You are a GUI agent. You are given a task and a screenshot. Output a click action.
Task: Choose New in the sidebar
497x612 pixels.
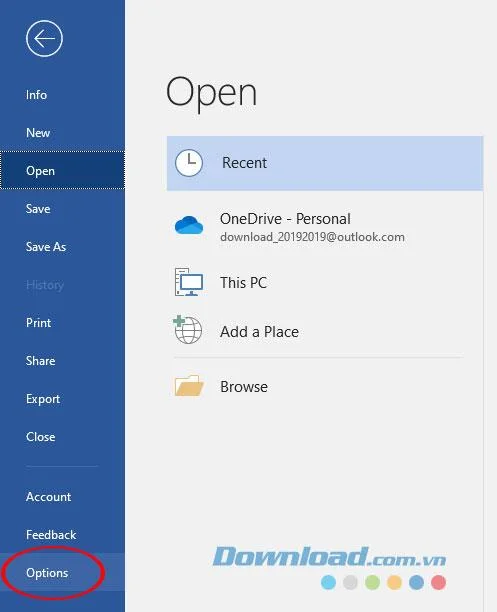[62, 133]
